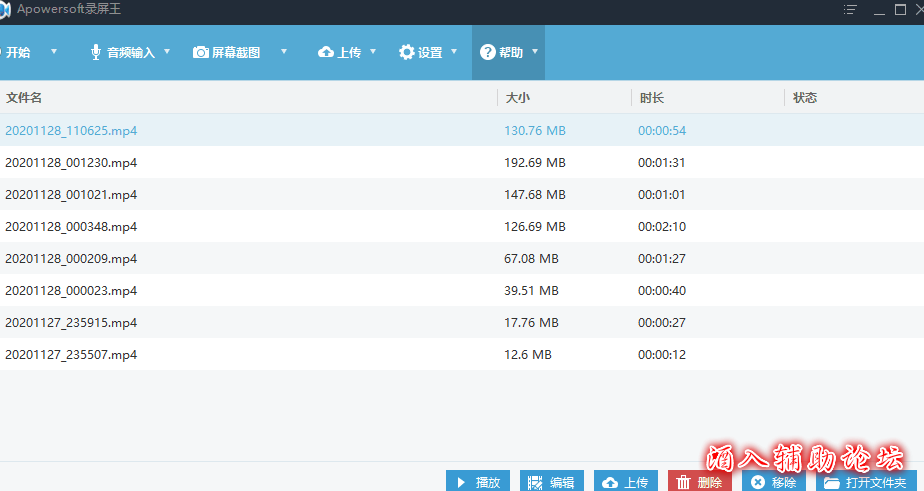Image resolution: width=924 pixels, height=491 pixels.
Task: Click the edit film icon at bottom
Action: click(535, 483)
